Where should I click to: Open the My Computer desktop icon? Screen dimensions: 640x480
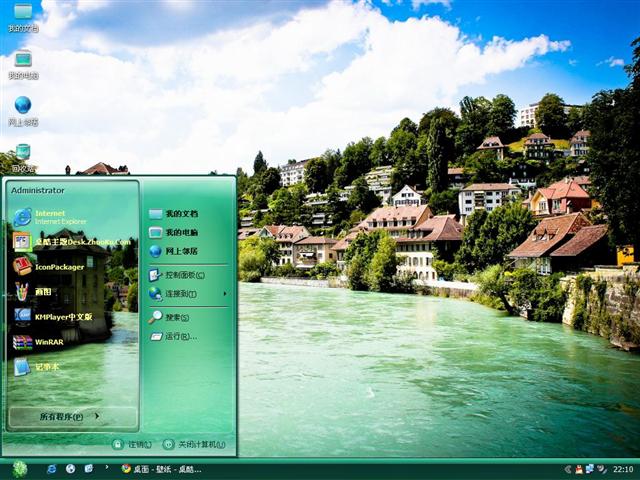coord(23,64)
